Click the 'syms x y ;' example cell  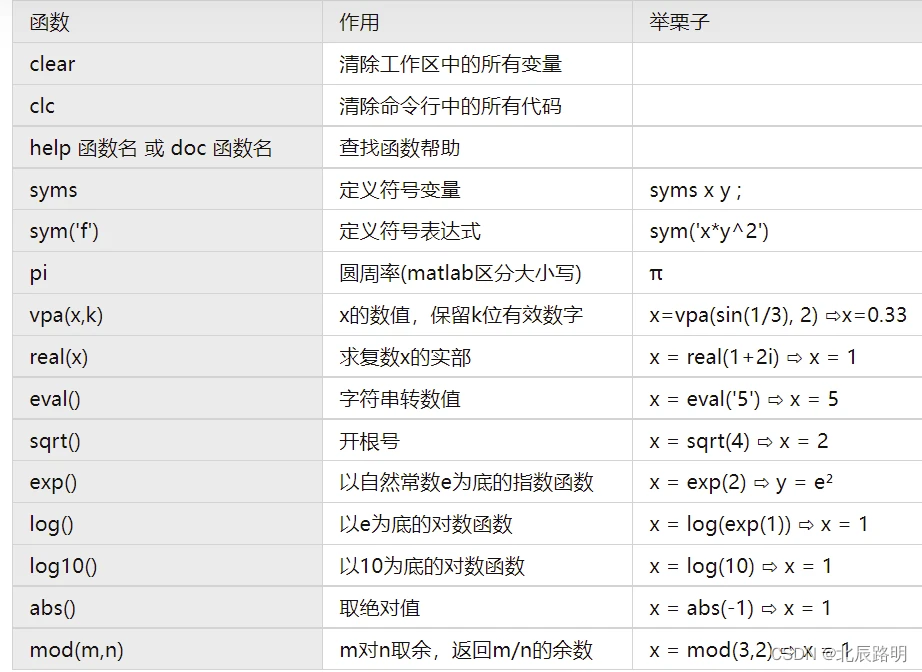695,190
